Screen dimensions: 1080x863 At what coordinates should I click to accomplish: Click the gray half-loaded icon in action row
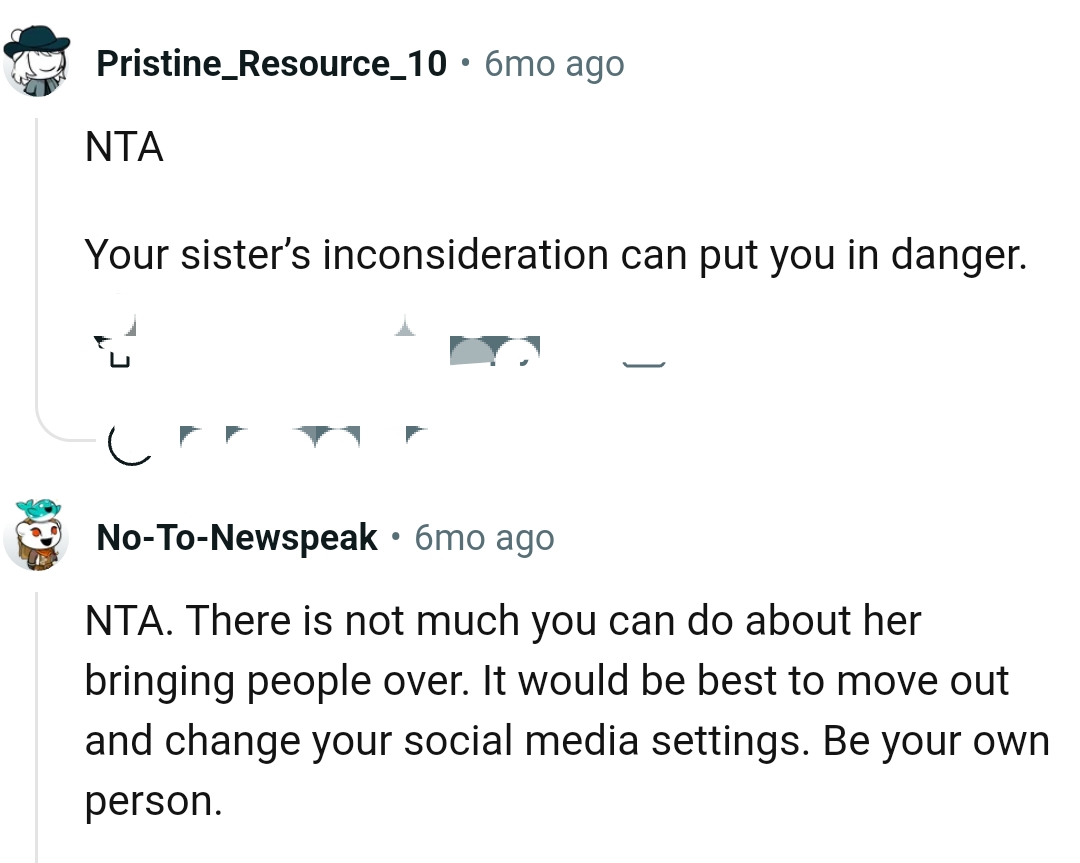[x=494, y=350]
